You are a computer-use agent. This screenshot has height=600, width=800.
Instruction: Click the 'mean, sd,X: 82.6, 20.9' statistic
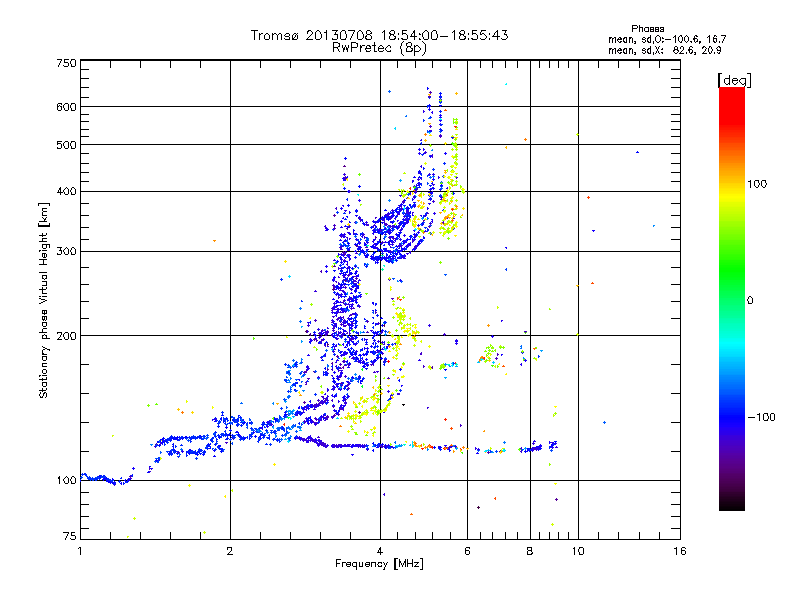[664, 50]
